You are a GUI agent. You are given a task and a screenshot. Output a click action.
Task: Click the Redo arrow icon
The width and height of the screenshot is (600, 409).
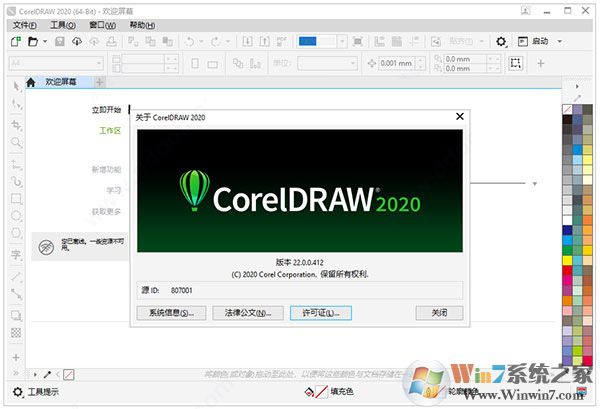tap(215, 41)
